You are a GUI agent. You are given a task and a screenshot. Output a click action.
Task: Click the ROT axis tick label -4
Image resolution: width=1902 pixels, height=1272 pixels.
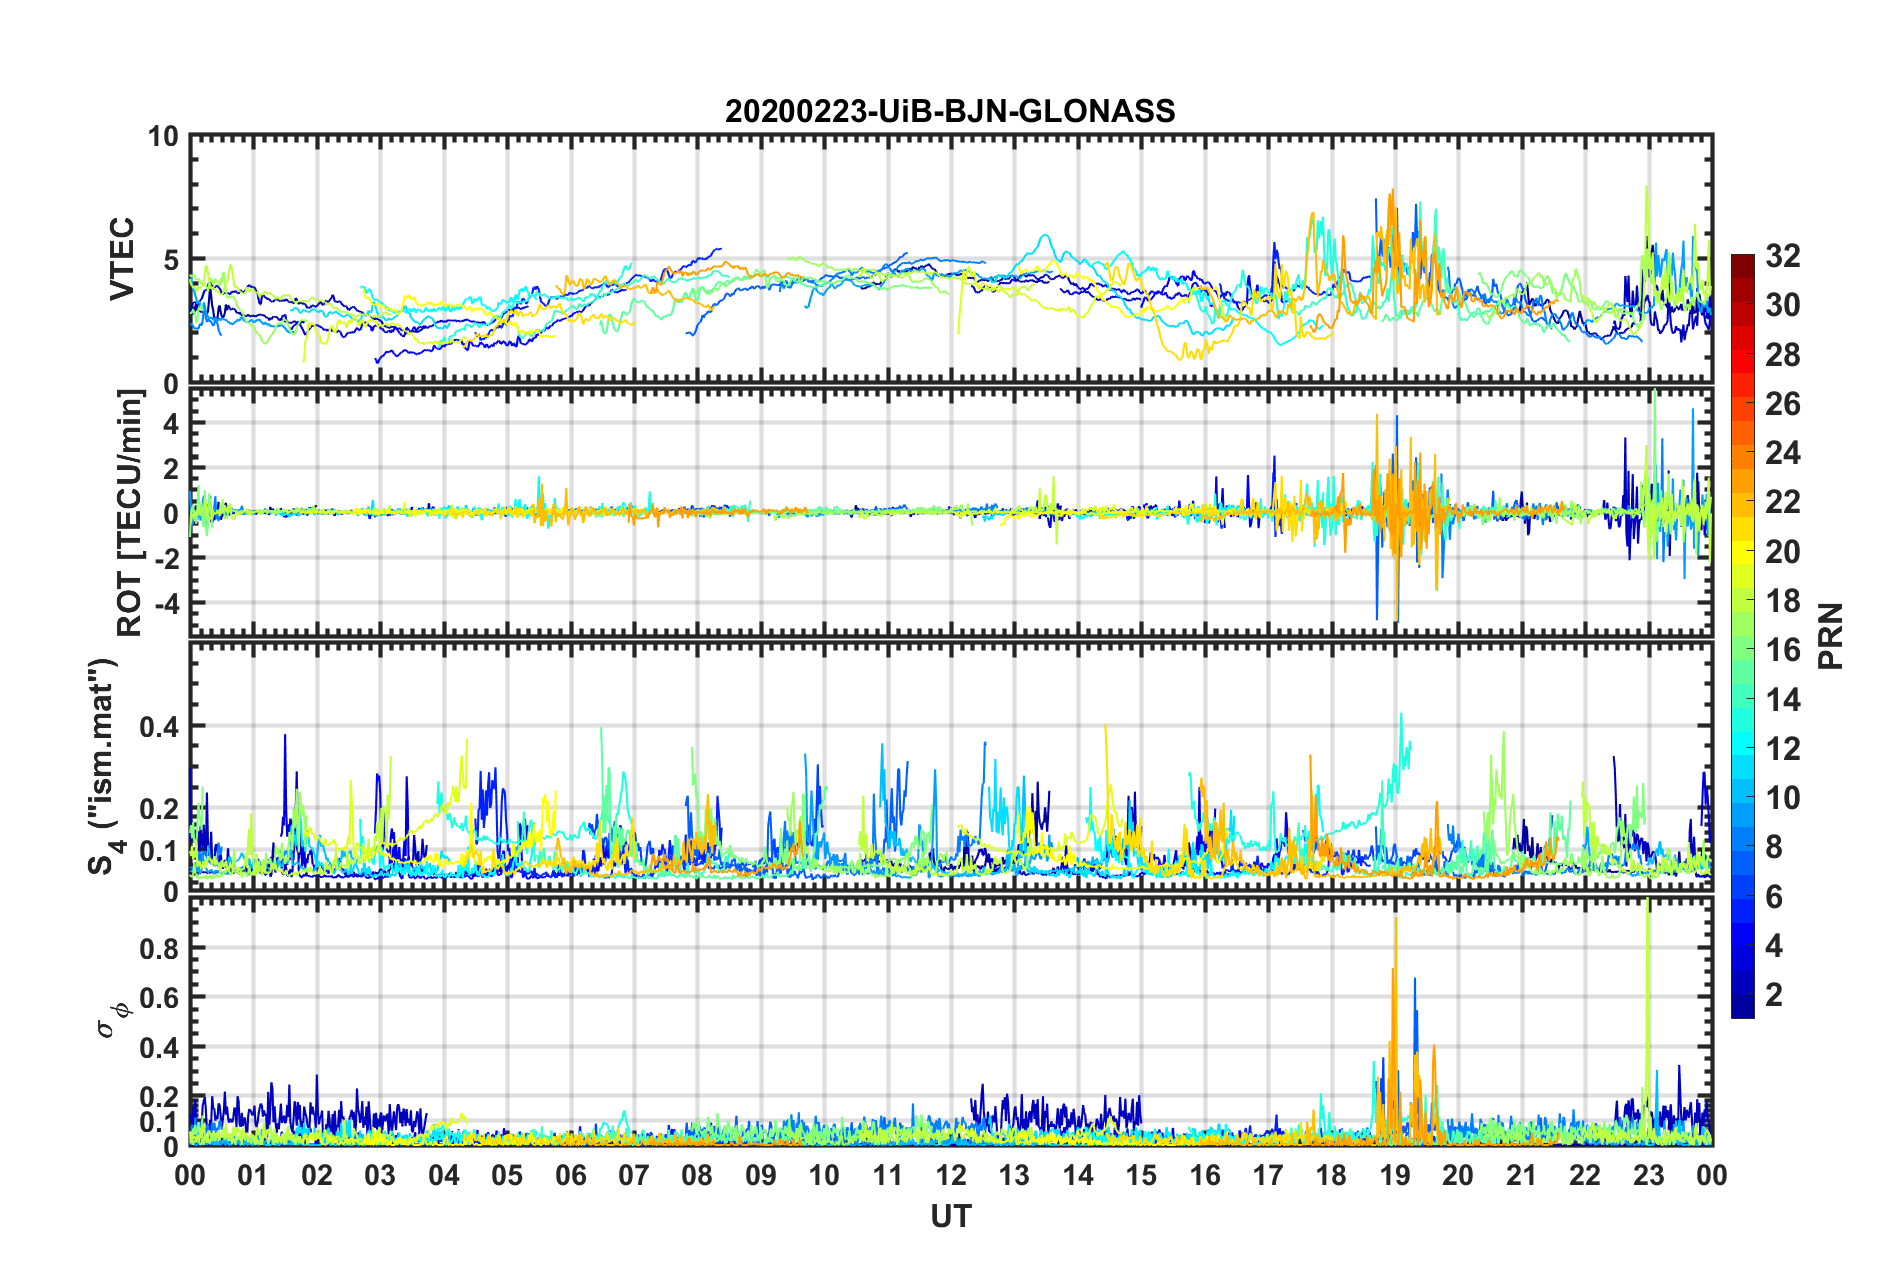coord(167,604)
